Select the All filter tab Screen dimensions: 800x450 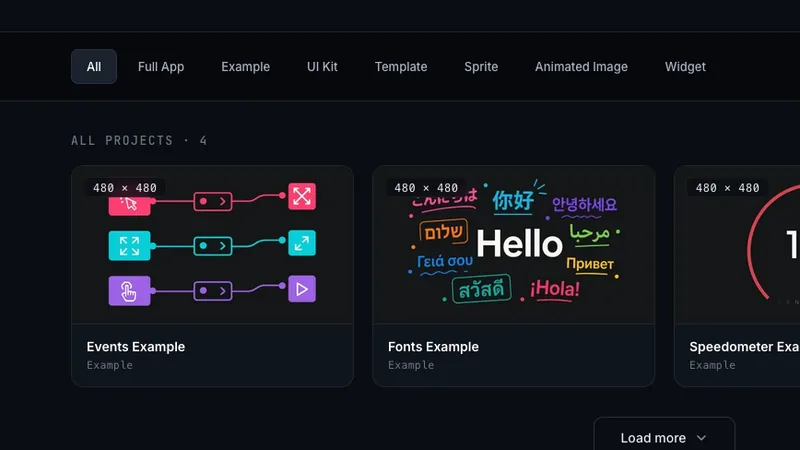click(94, 66)
